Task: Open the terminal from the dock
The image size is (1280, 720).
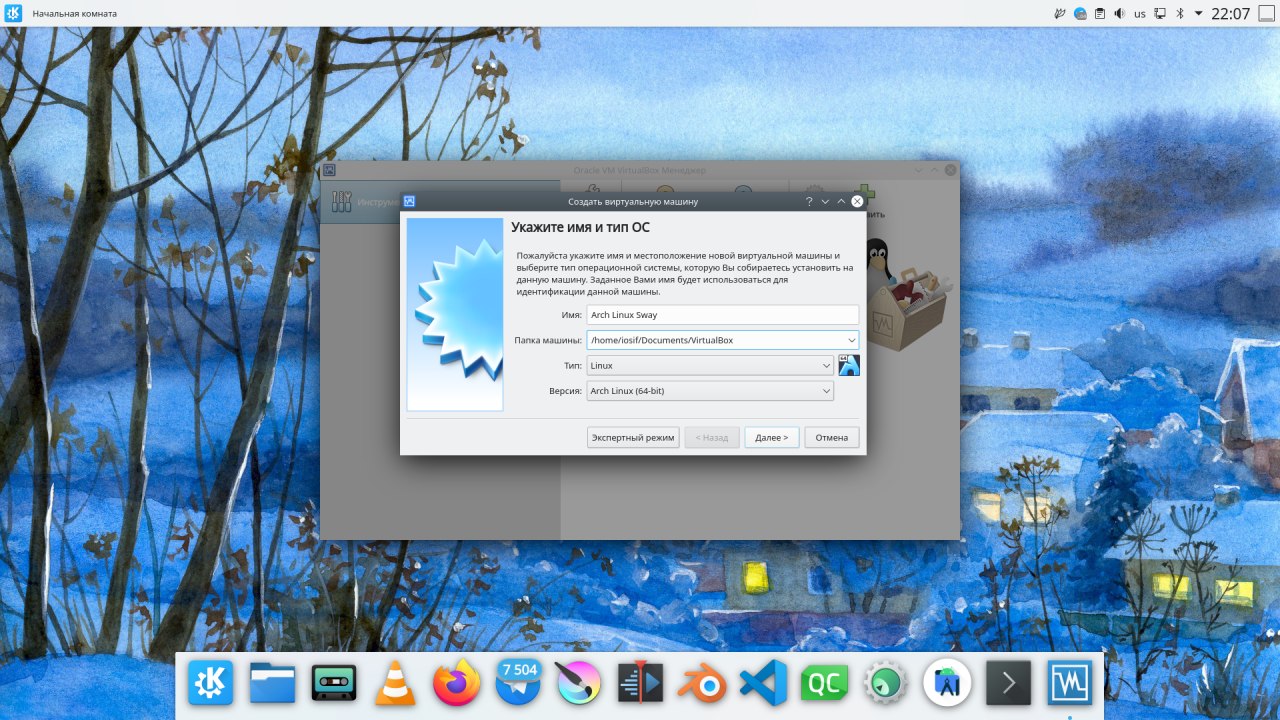Action: pos(1008,684)
